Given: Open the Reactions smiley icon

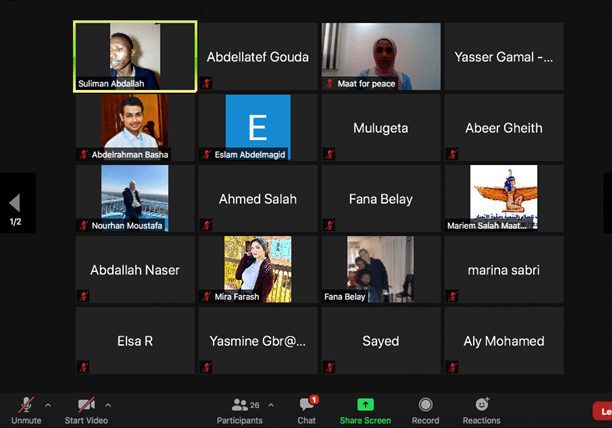Looking at the screenshot, I should click(482, 405).
